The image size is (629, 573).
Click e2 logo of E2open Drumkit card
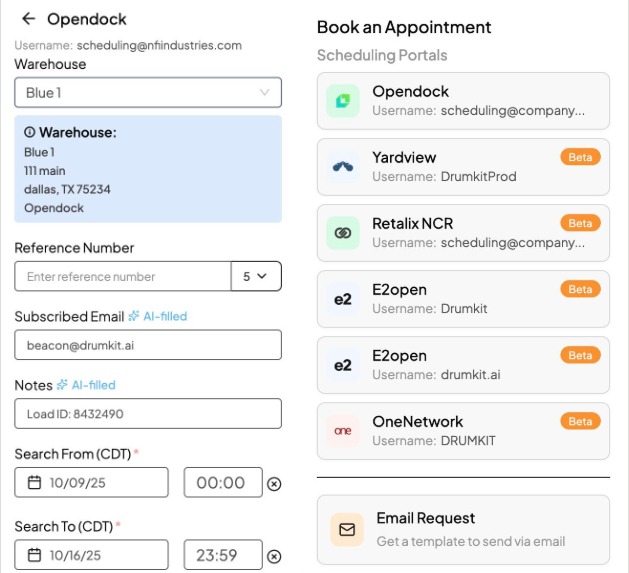click(343, 299)
